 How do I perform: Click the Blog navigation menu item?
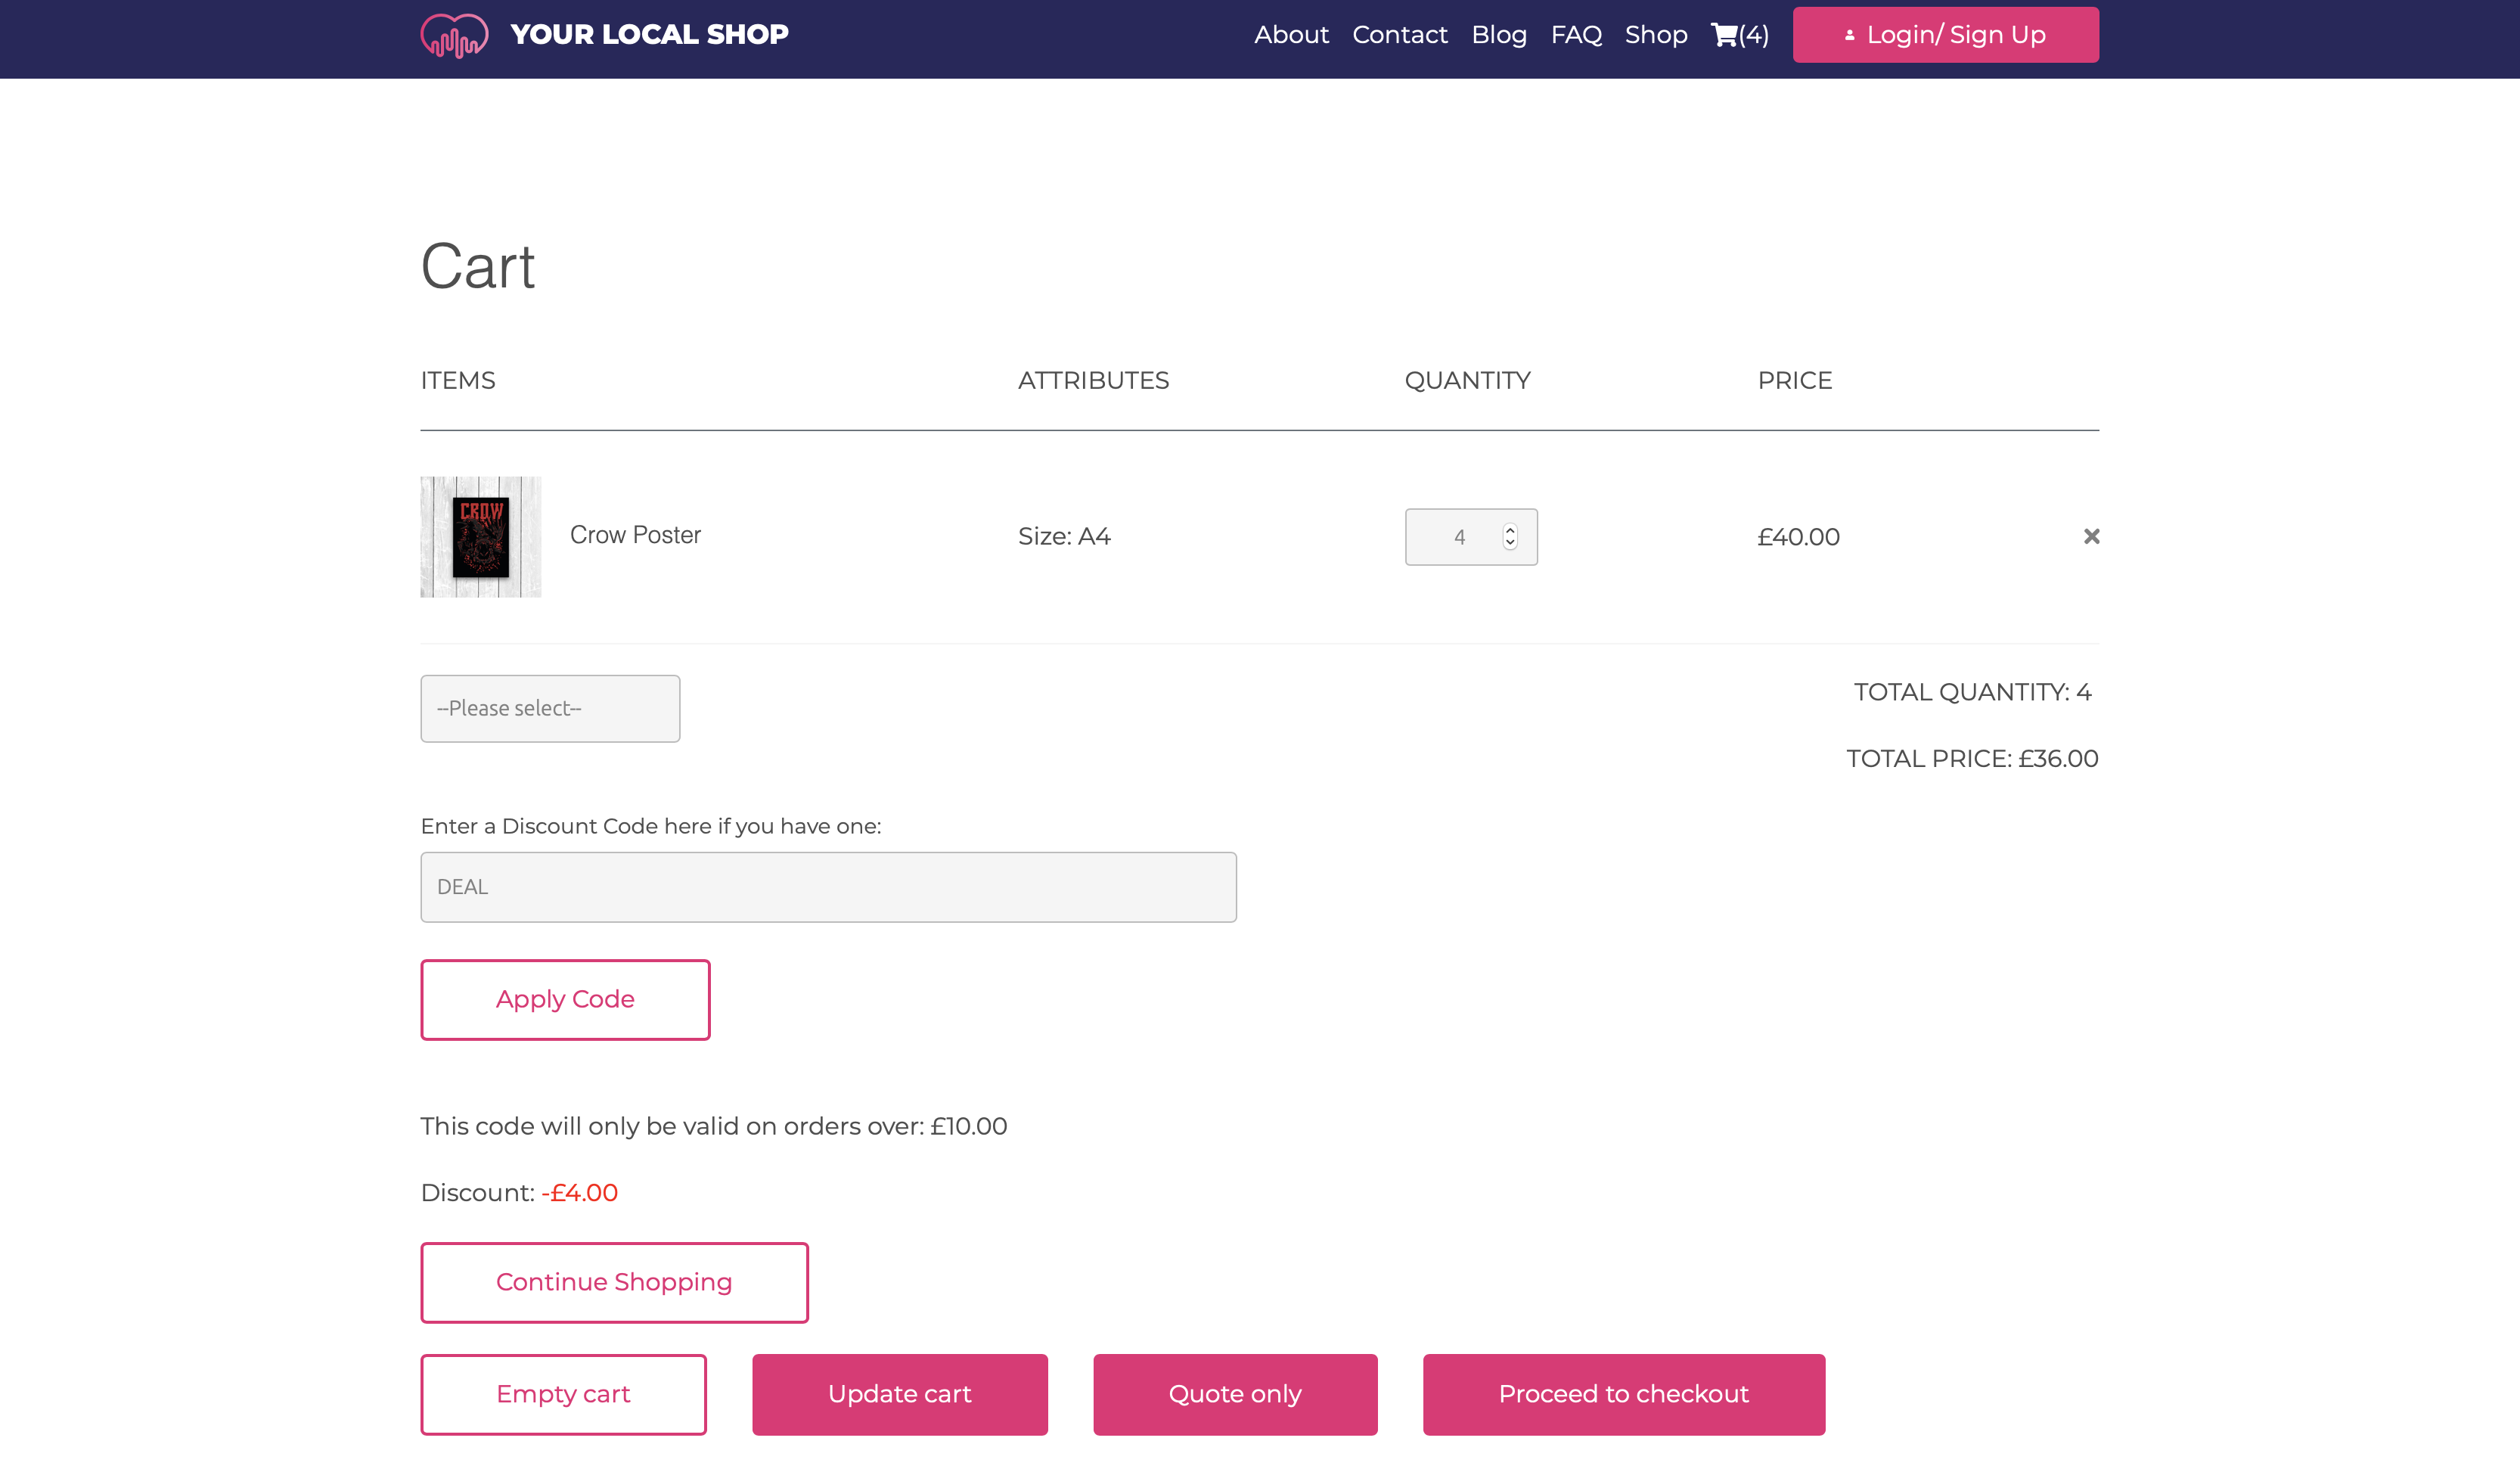pos(1499,33)
